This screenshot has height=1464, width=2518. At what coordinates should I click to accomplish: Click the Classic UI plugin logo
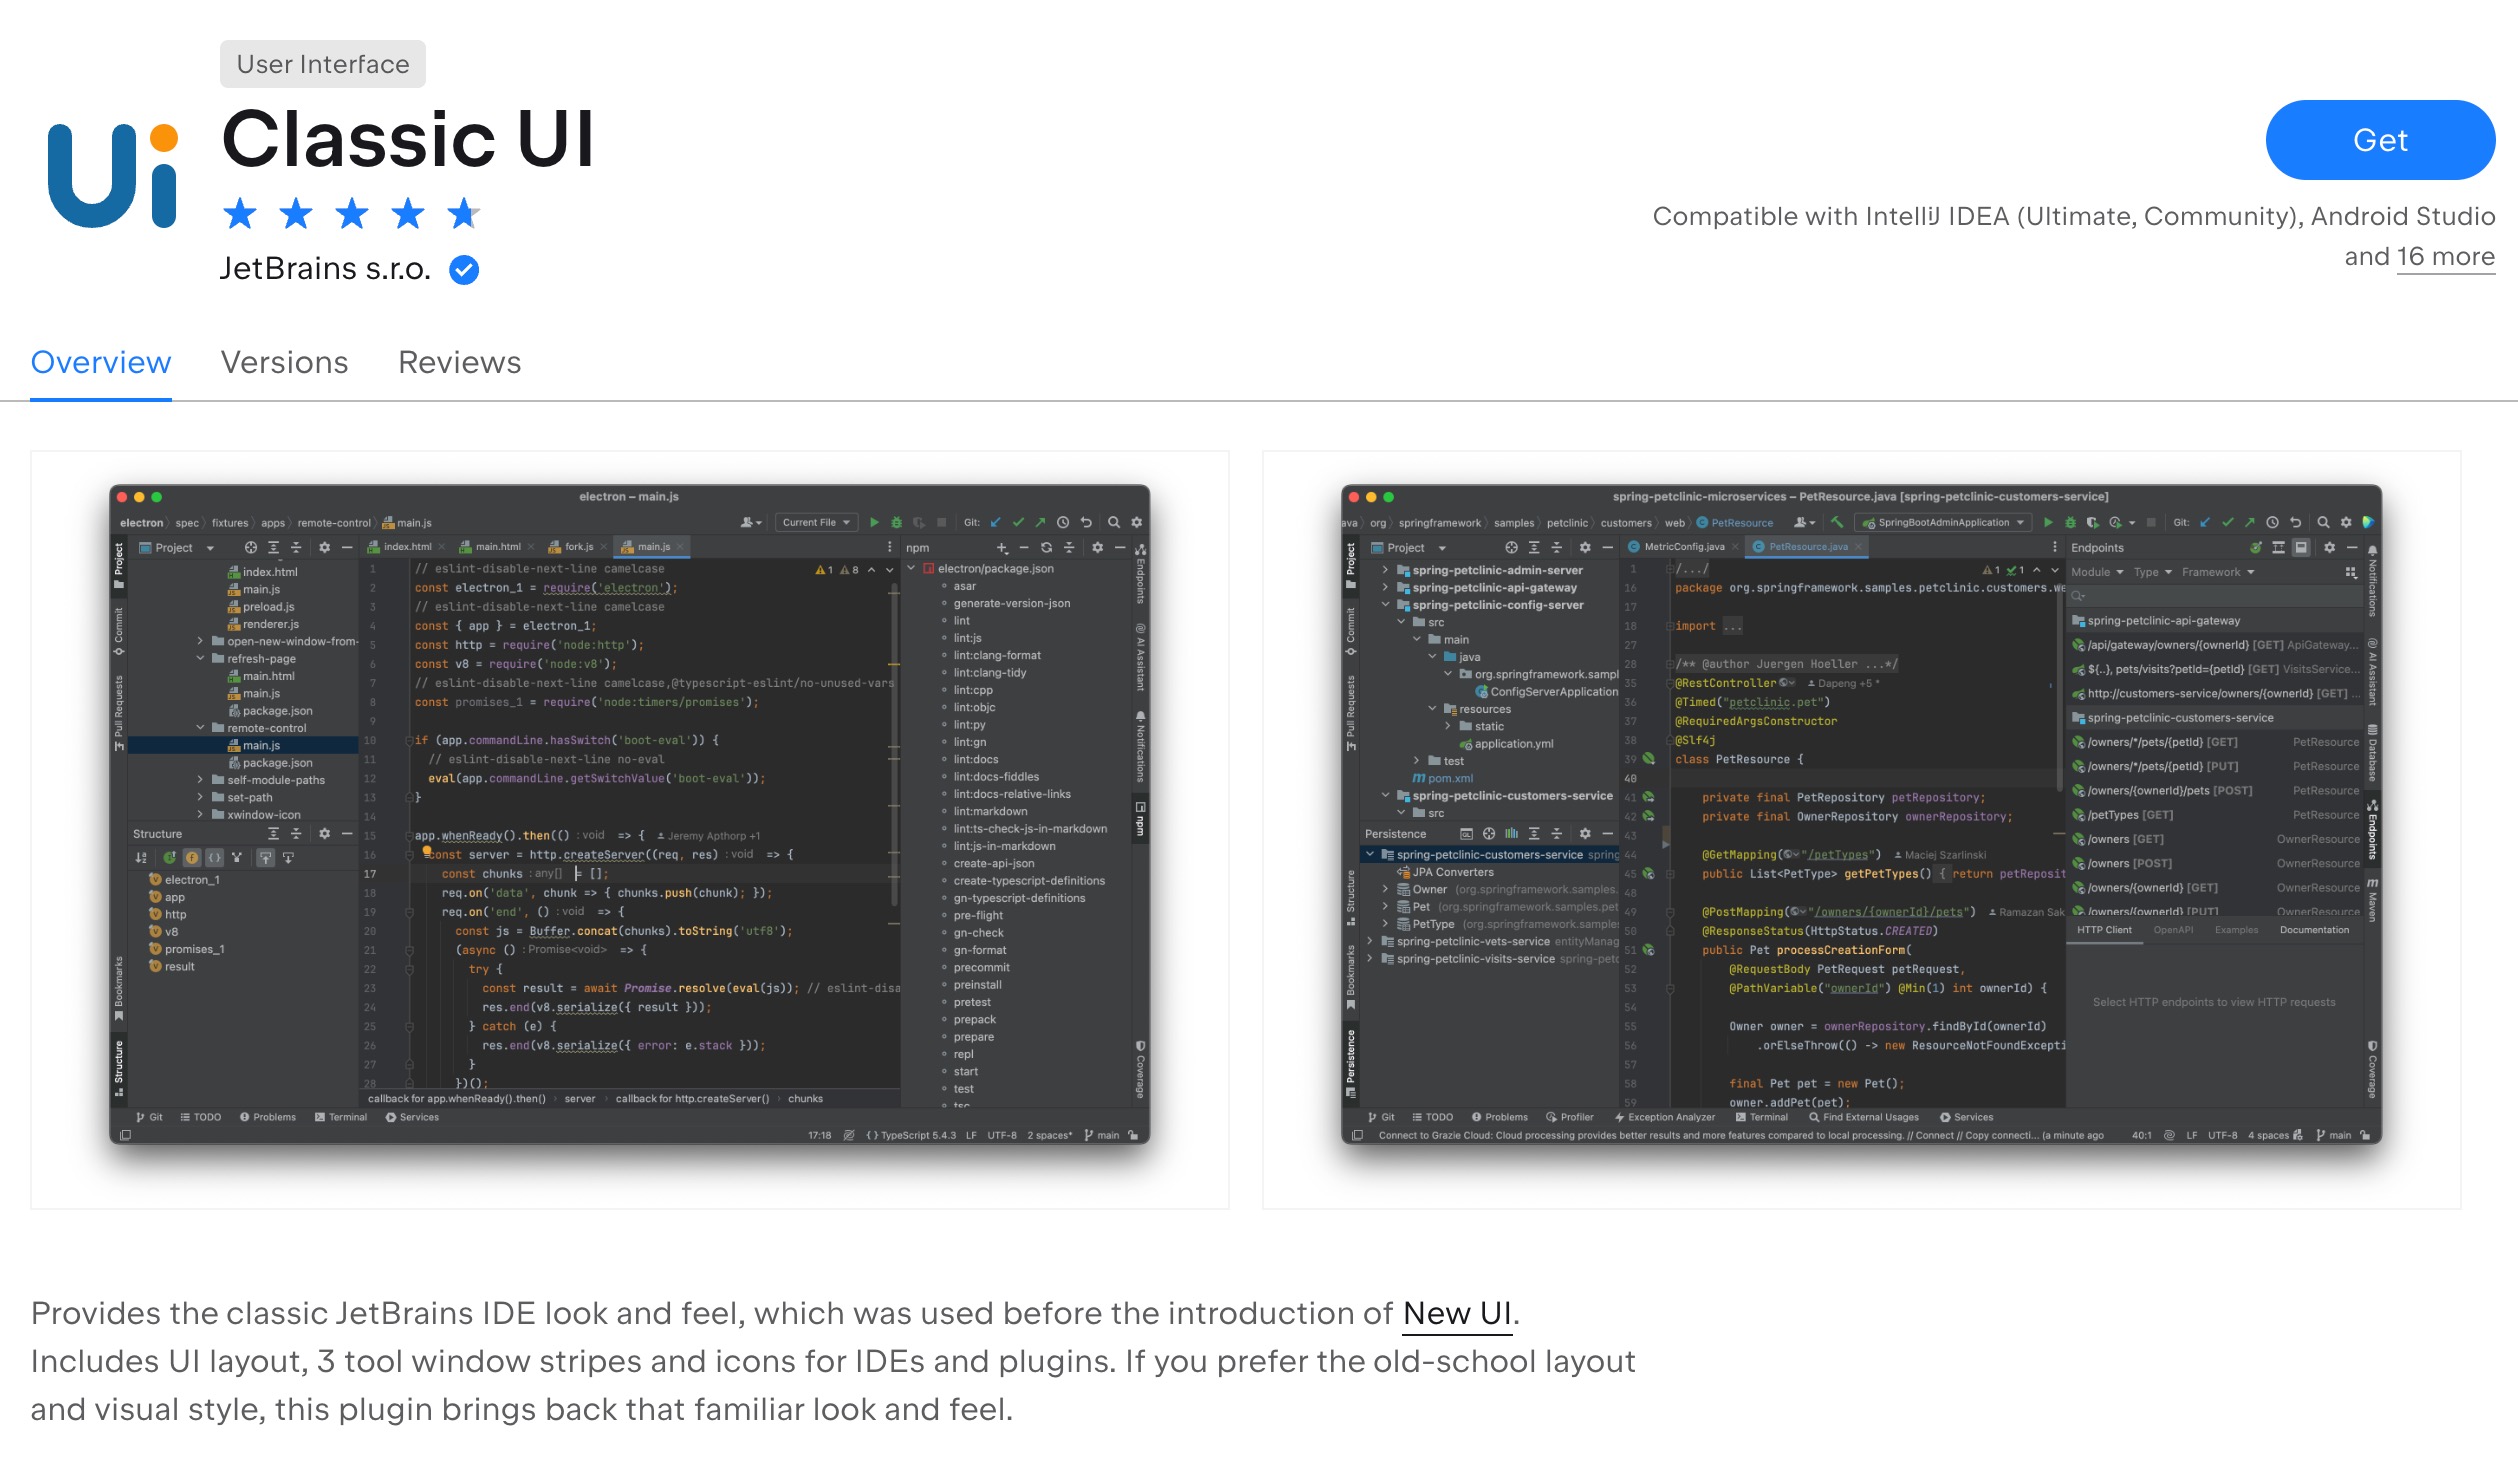coord(113,175)
